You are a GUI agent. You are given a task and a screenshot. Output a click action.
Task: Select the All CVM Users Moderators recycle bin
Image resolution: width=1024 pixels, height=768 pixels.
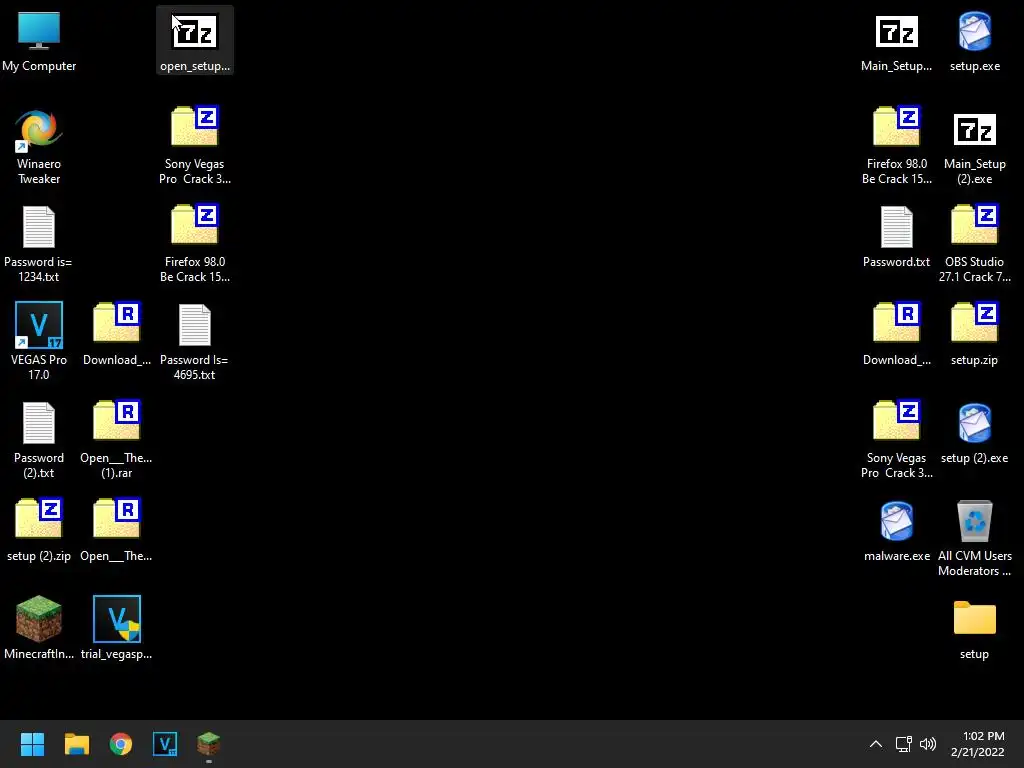coord(974,538)
